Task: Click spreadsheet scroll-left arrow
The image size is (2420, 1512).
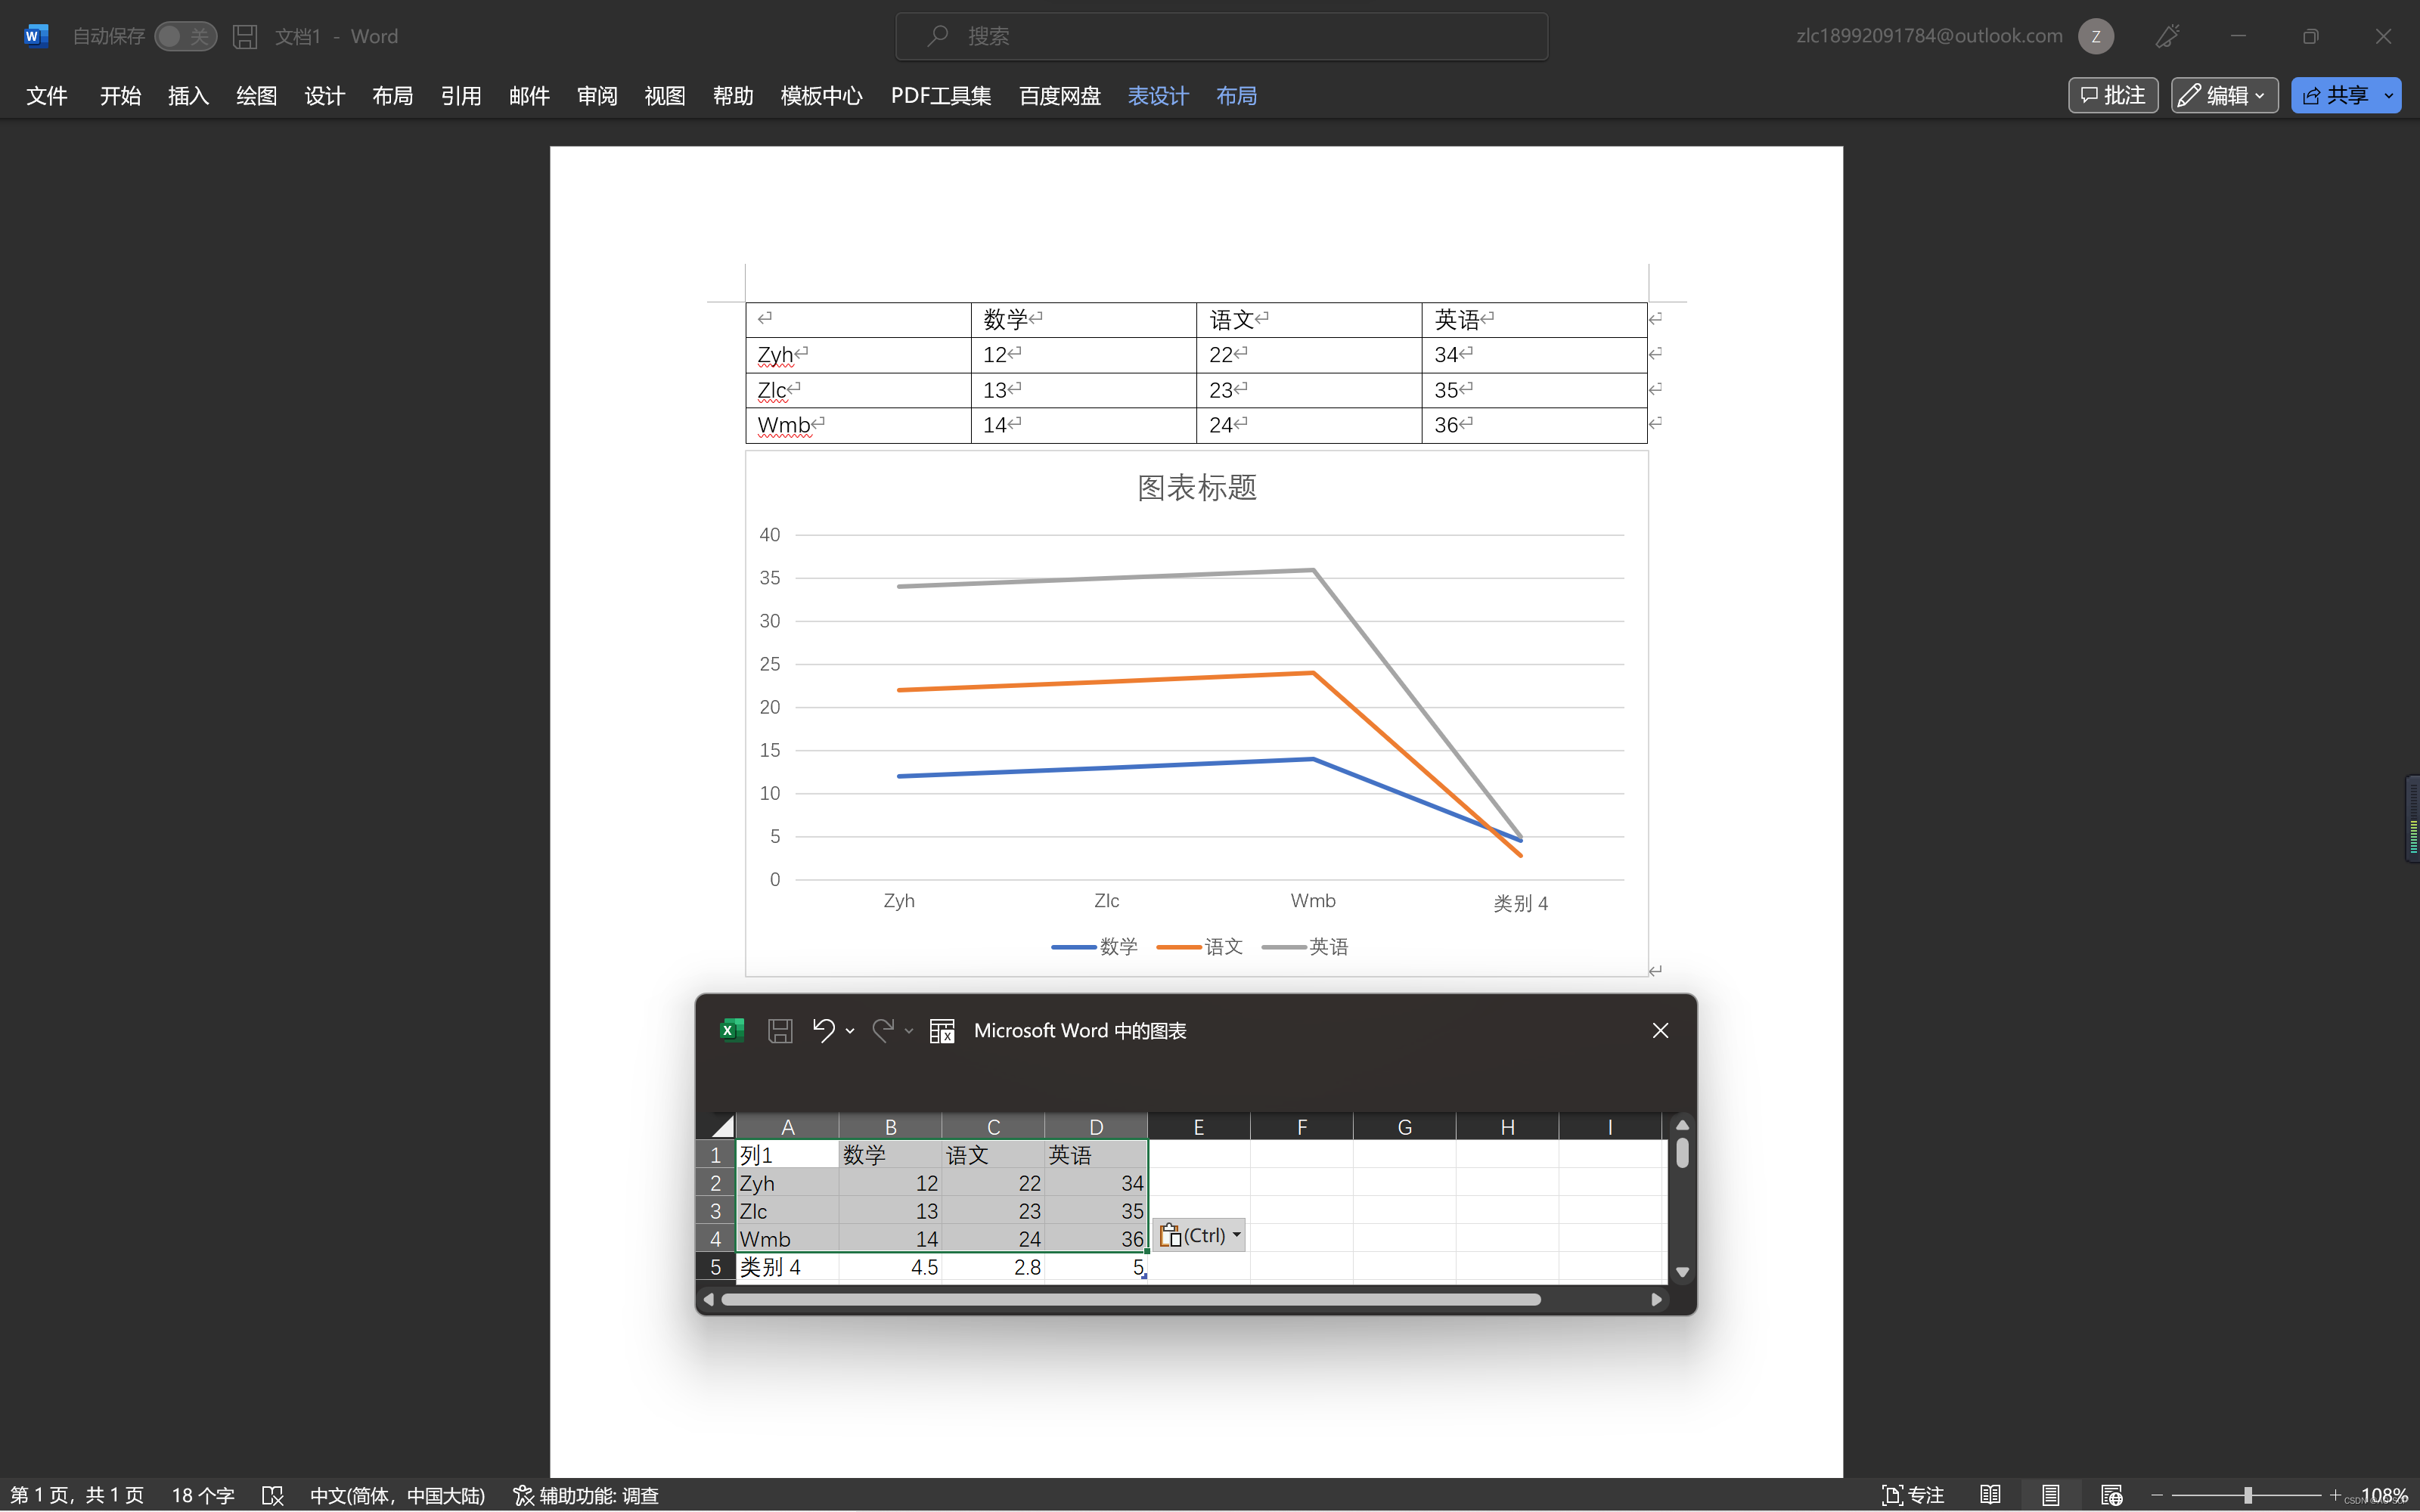Action: pos(708,1299)
